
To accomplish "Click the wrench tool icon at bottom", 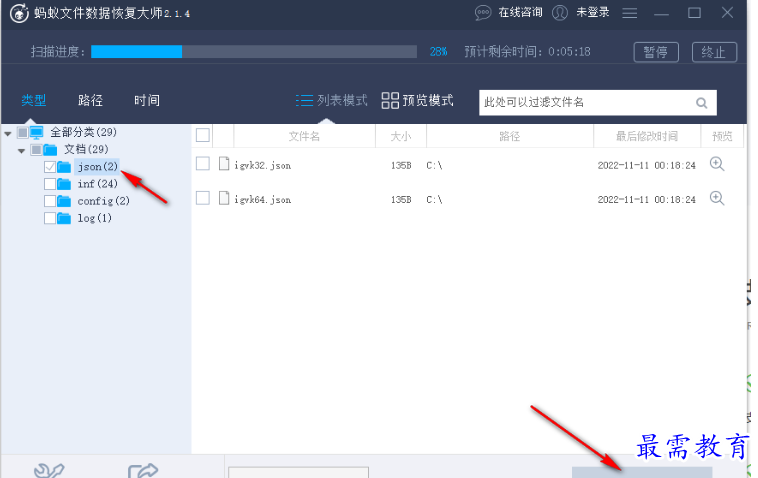I will (x=49, y=470).
